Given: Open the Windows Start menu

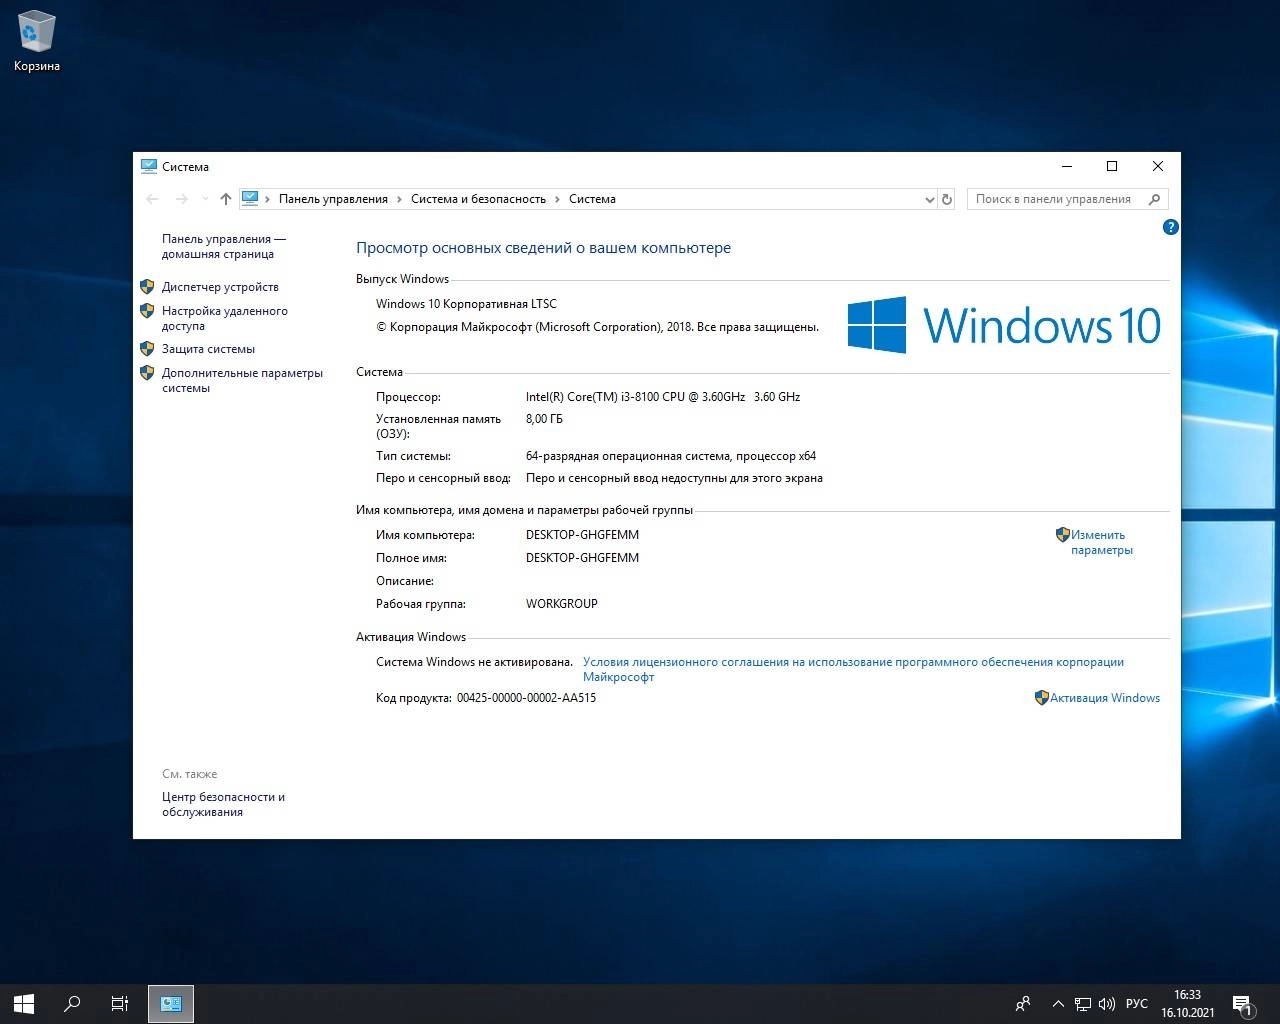Looking at the screenshot, I should pos(24,1004).
